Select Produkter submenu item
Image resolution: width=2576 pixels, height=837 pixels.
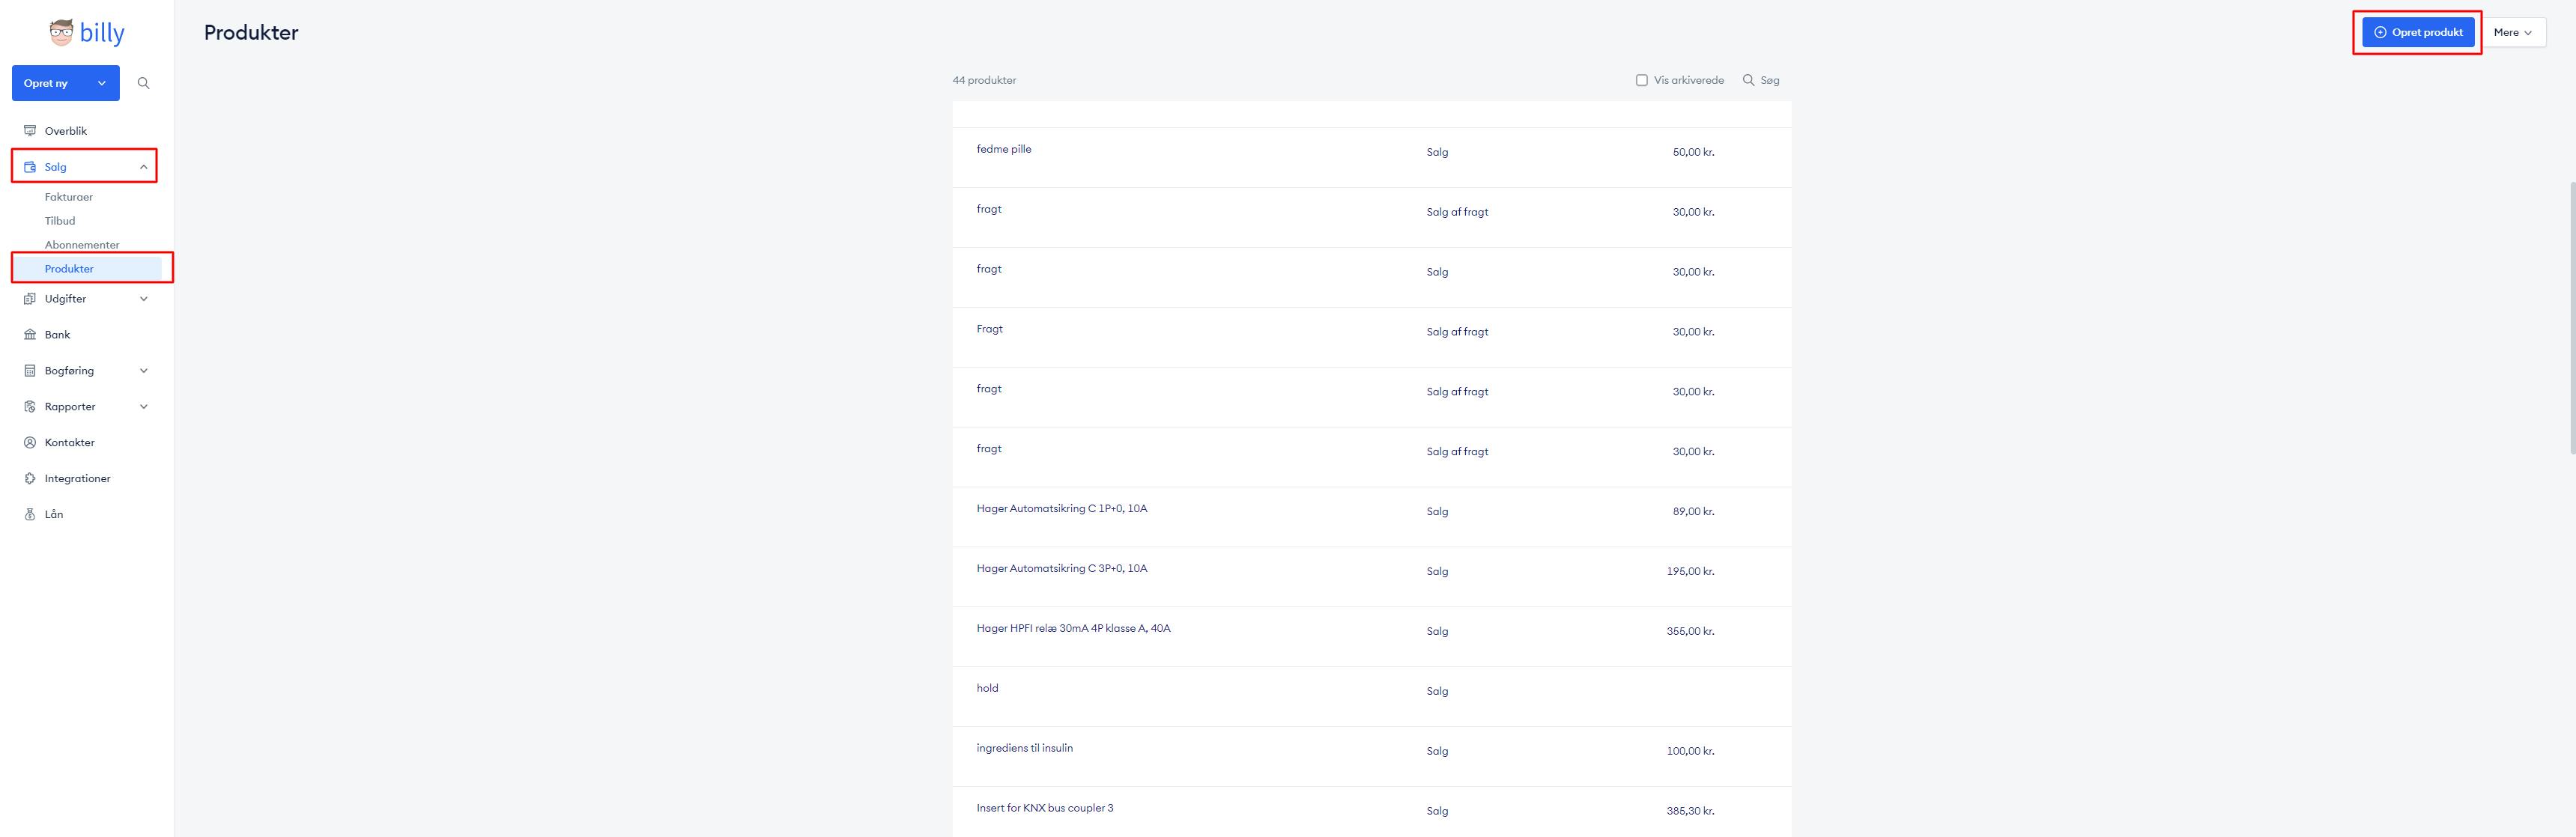[x=87, y=269]
